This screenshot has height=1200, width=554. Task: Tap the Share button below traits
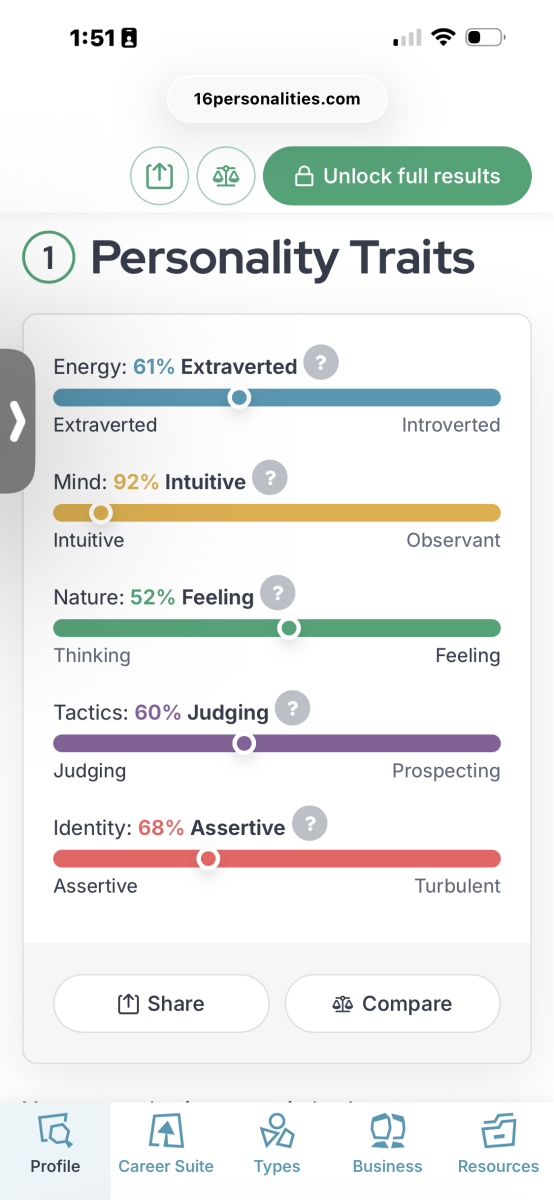pos(161,1003)
